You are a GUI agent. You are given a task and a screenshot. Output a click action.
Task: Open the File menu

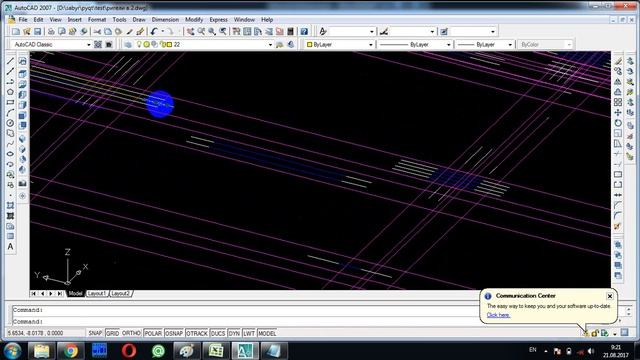23,20
